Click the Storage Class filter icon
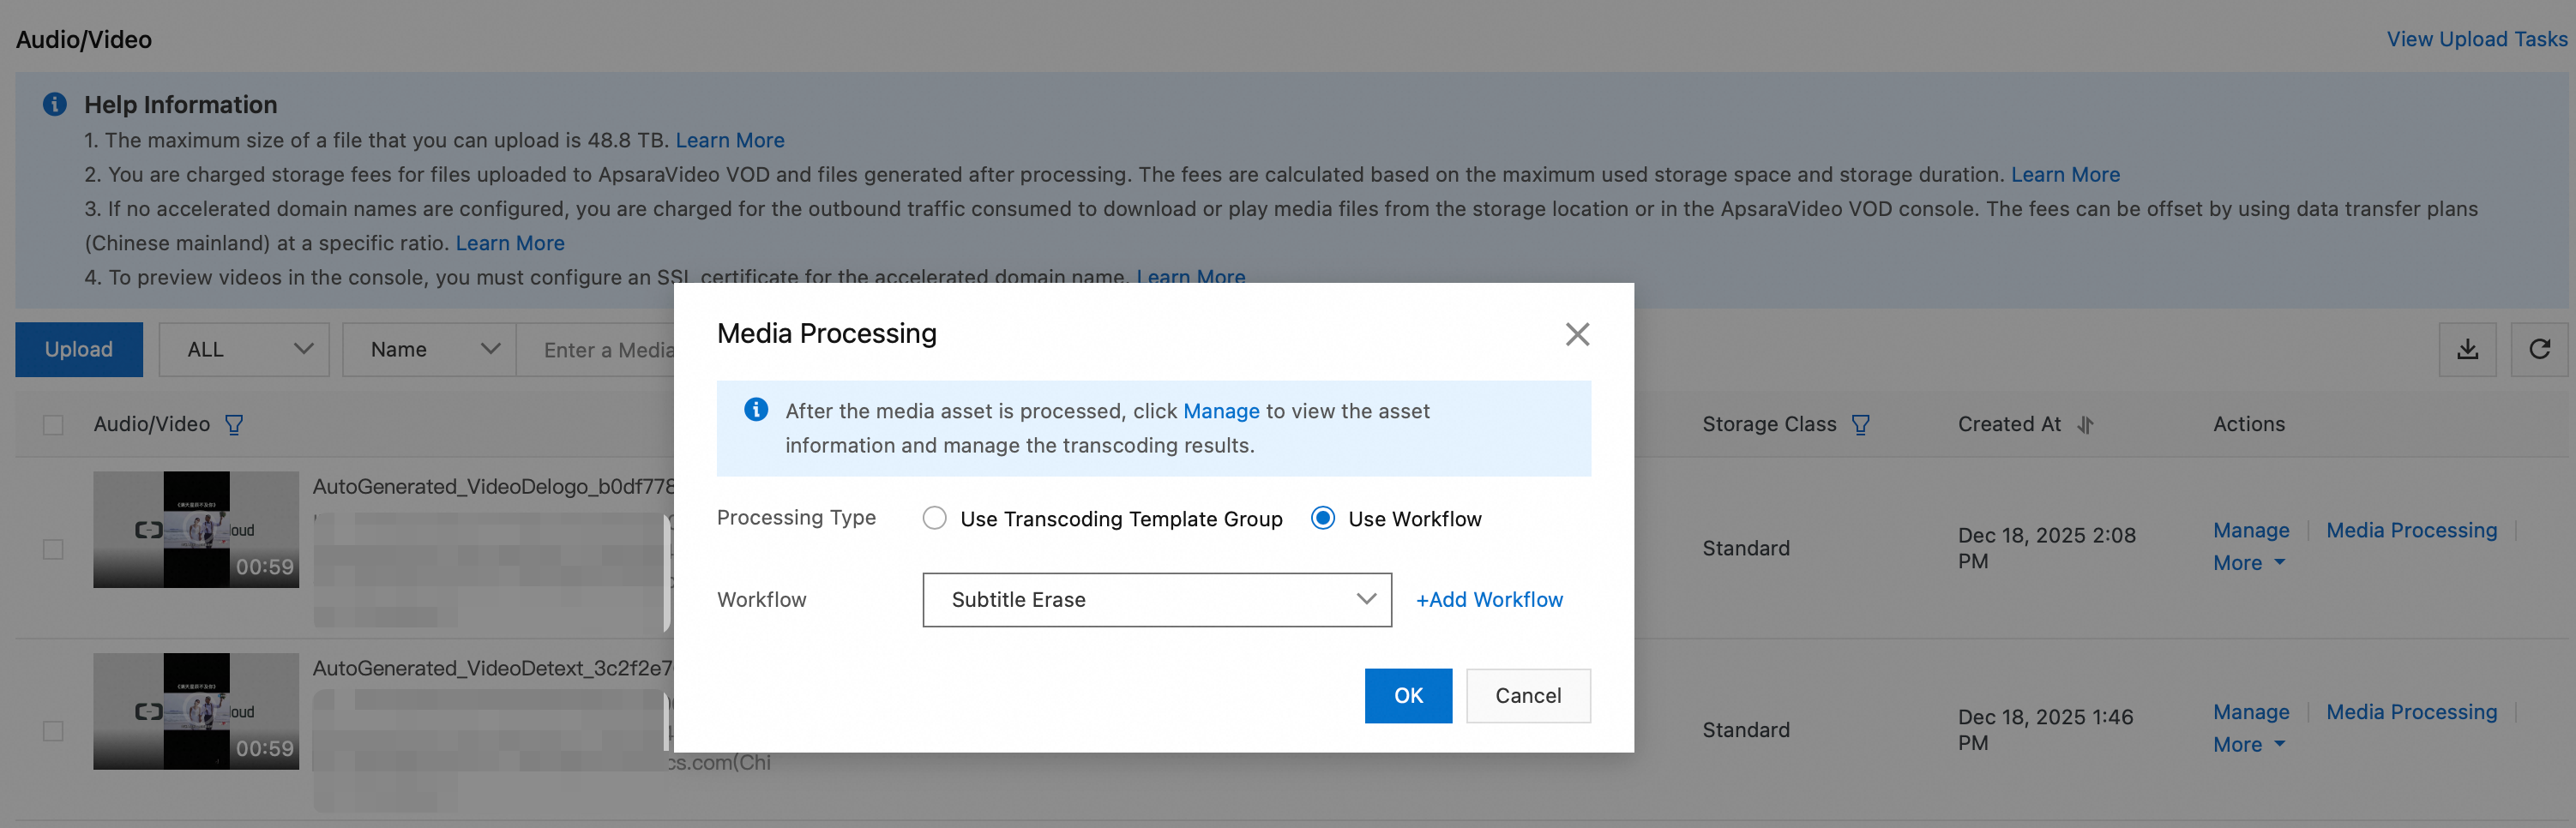Screen dimensions: 2576x828 [1860, 425]
